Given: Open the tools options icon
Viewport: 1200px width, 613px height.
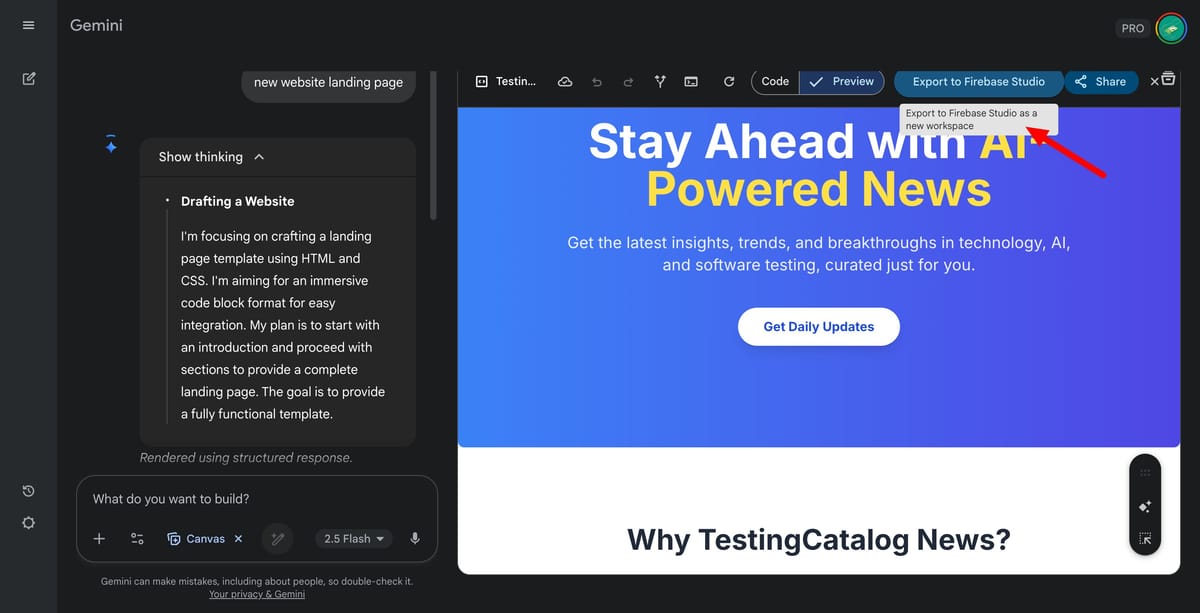Looking at the screenshot, I should [x=137, y=539].
